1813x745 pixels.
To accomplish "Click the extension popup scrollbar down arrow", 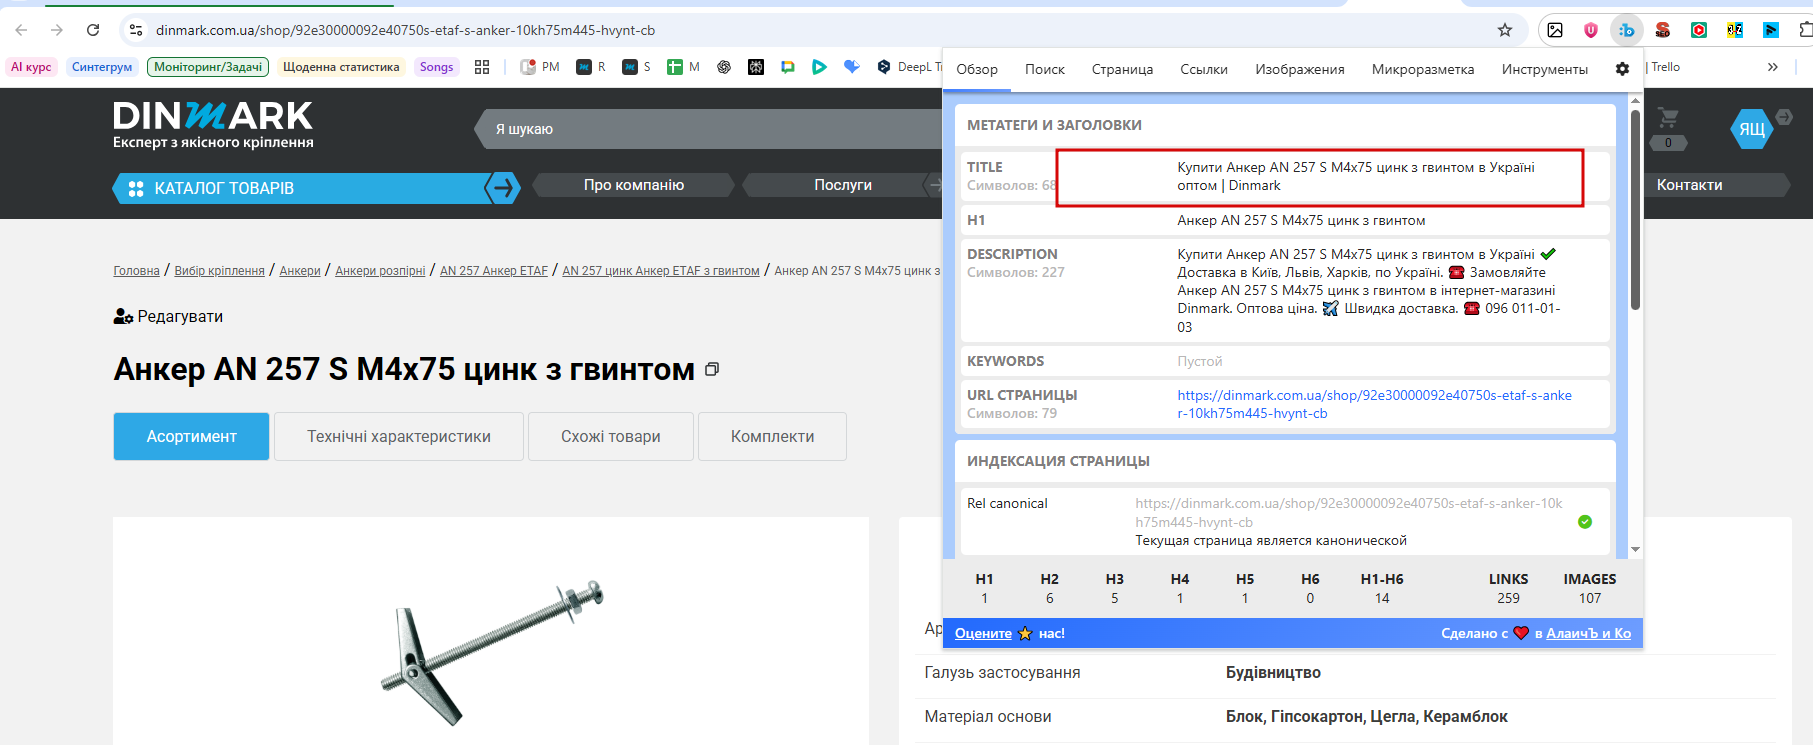I will (1635, 549).
